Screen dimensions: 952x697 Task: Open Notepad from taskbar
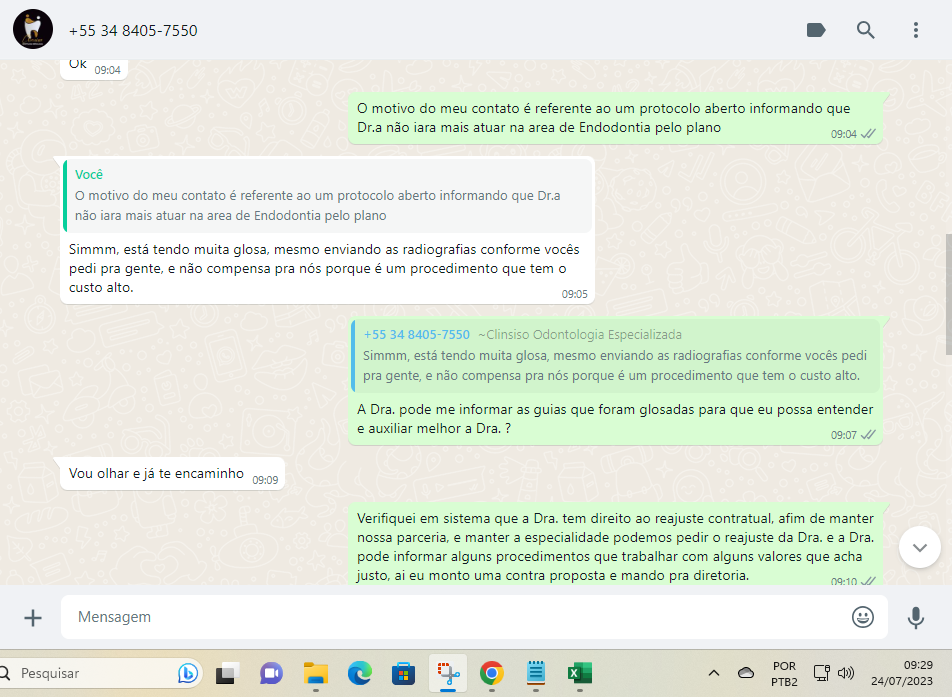(x=536, y=673)
